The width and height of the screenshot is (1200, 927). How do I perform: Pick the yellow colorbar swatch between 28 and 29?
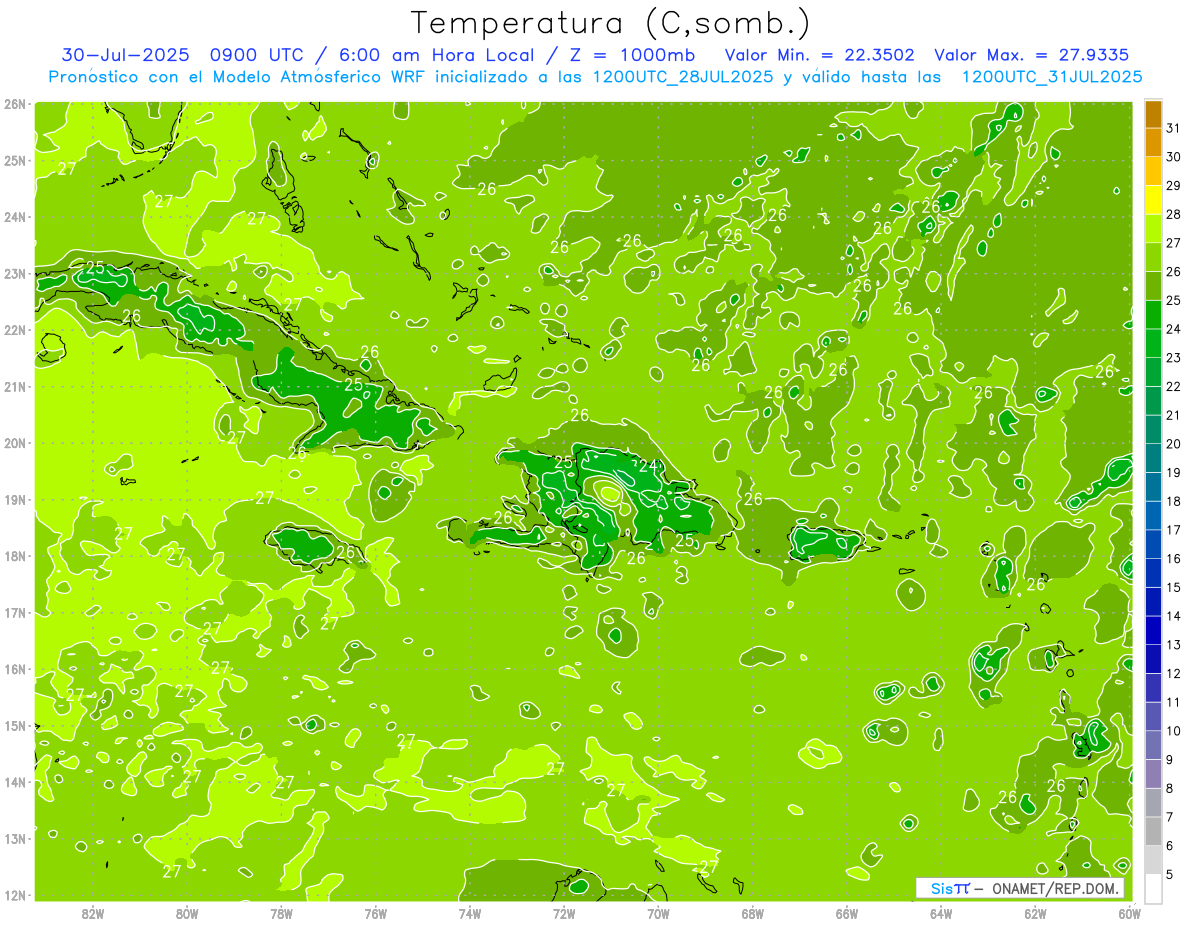1153,199
